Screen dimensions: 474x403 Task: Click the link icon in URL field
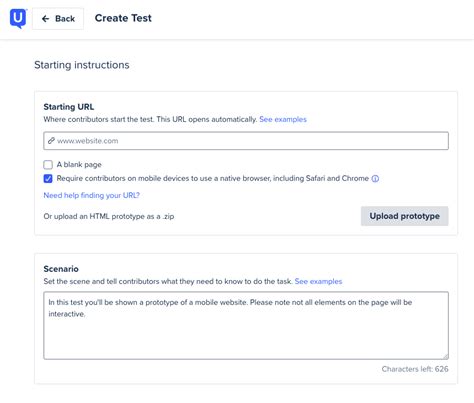point(51,141)
